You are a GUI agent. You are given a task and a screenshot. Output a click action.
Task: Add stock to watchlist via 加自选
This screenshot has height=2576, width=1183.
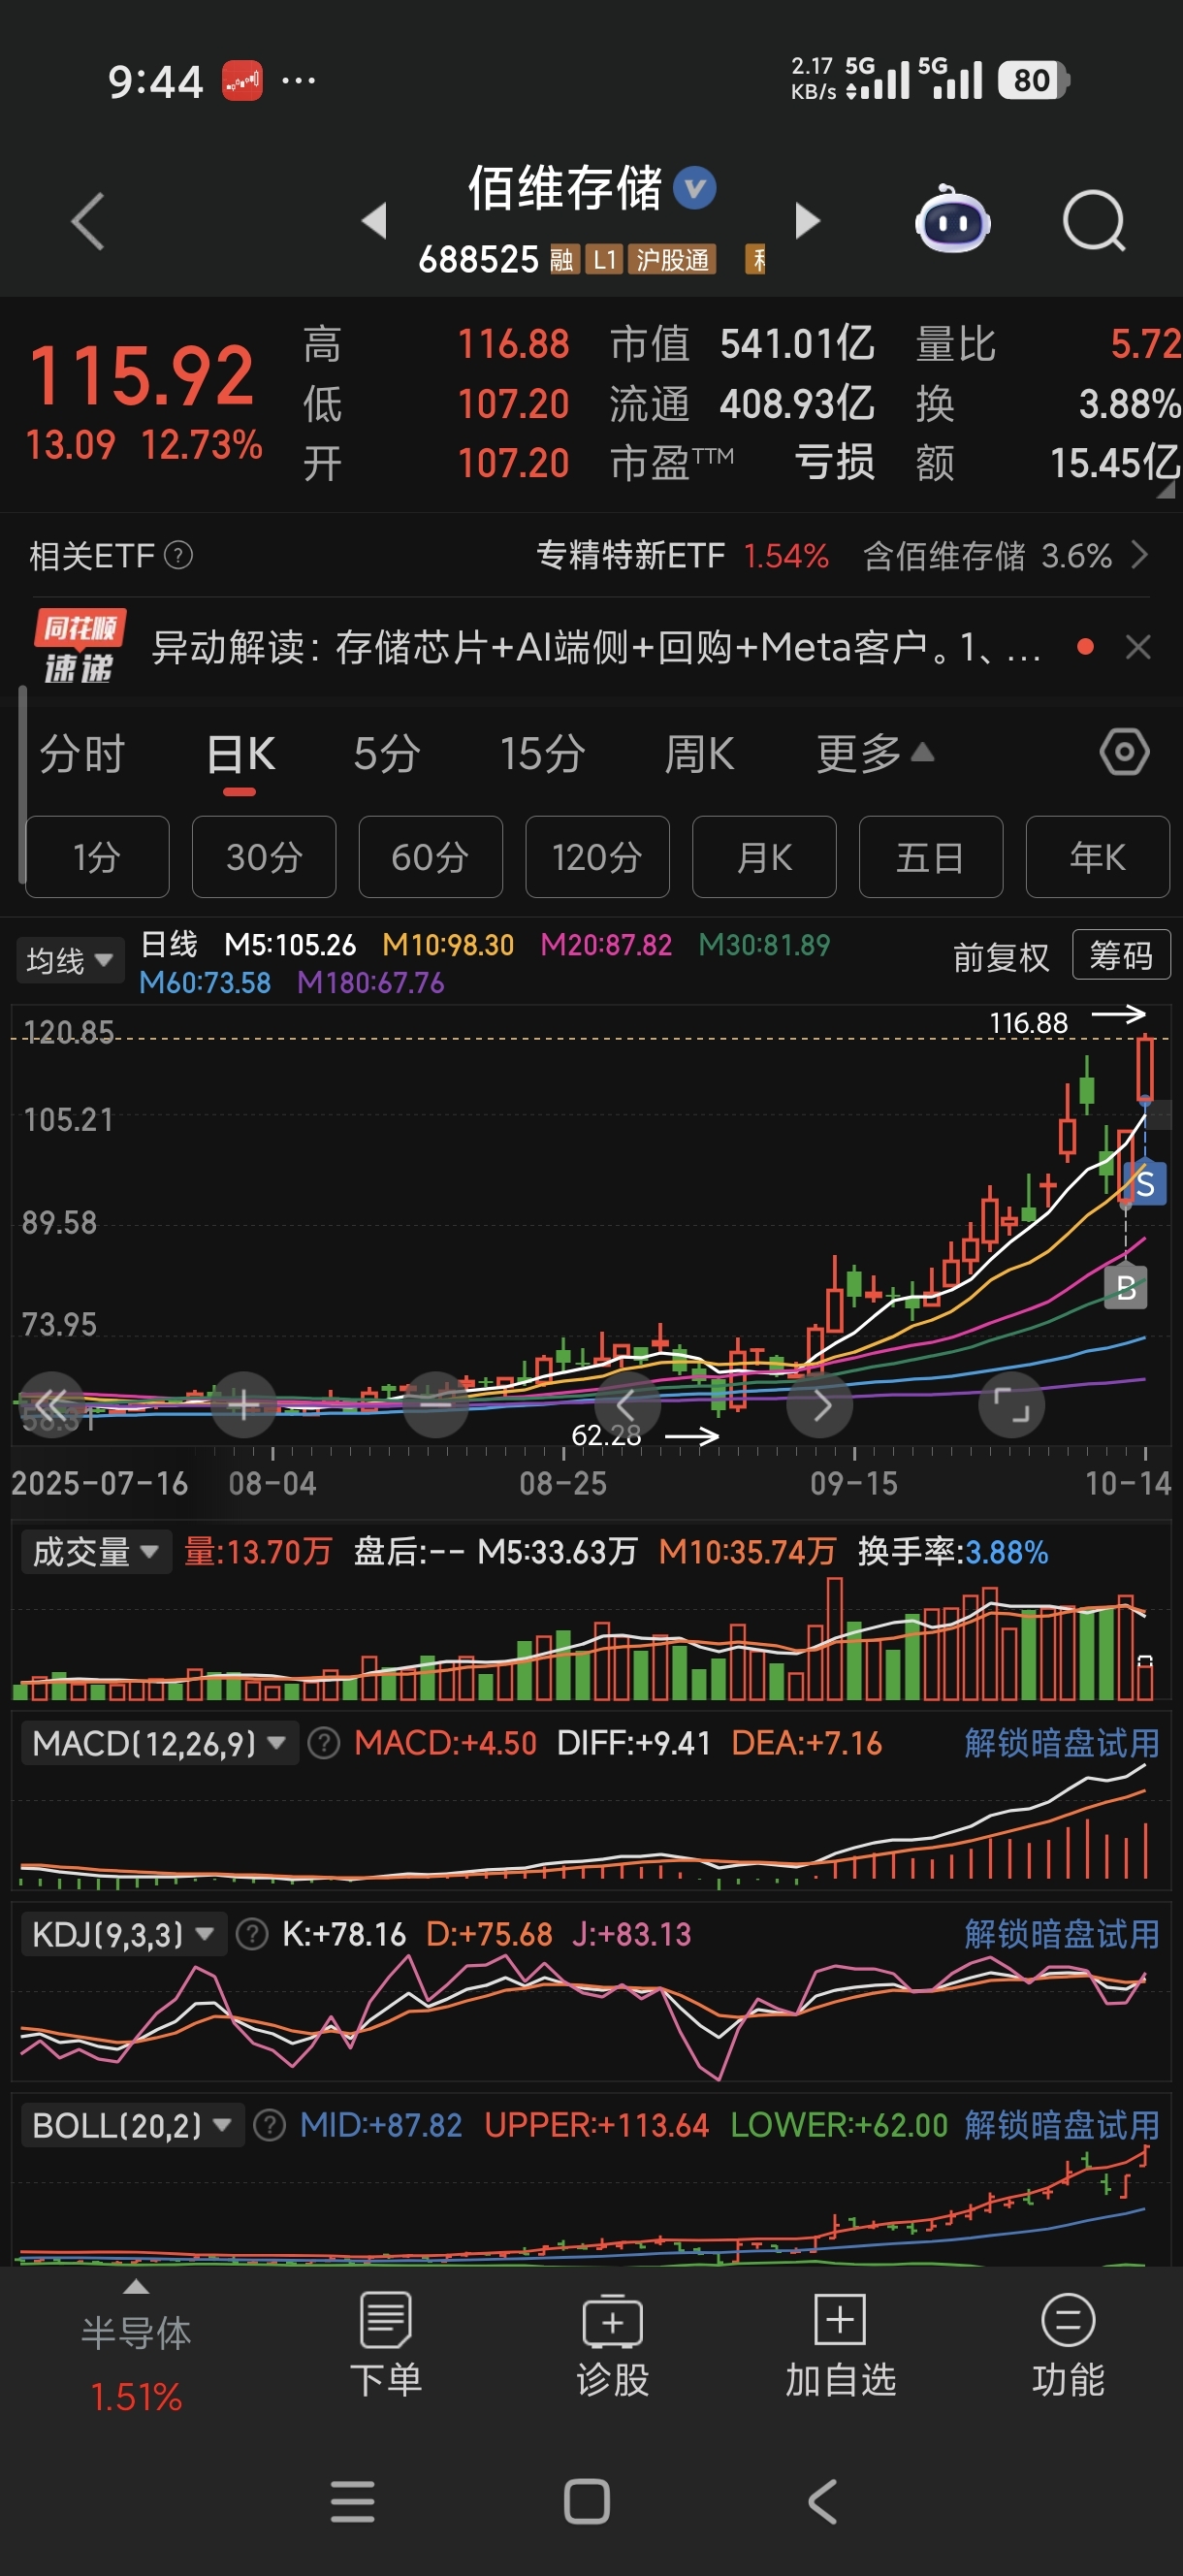[x=840, y=2345]
